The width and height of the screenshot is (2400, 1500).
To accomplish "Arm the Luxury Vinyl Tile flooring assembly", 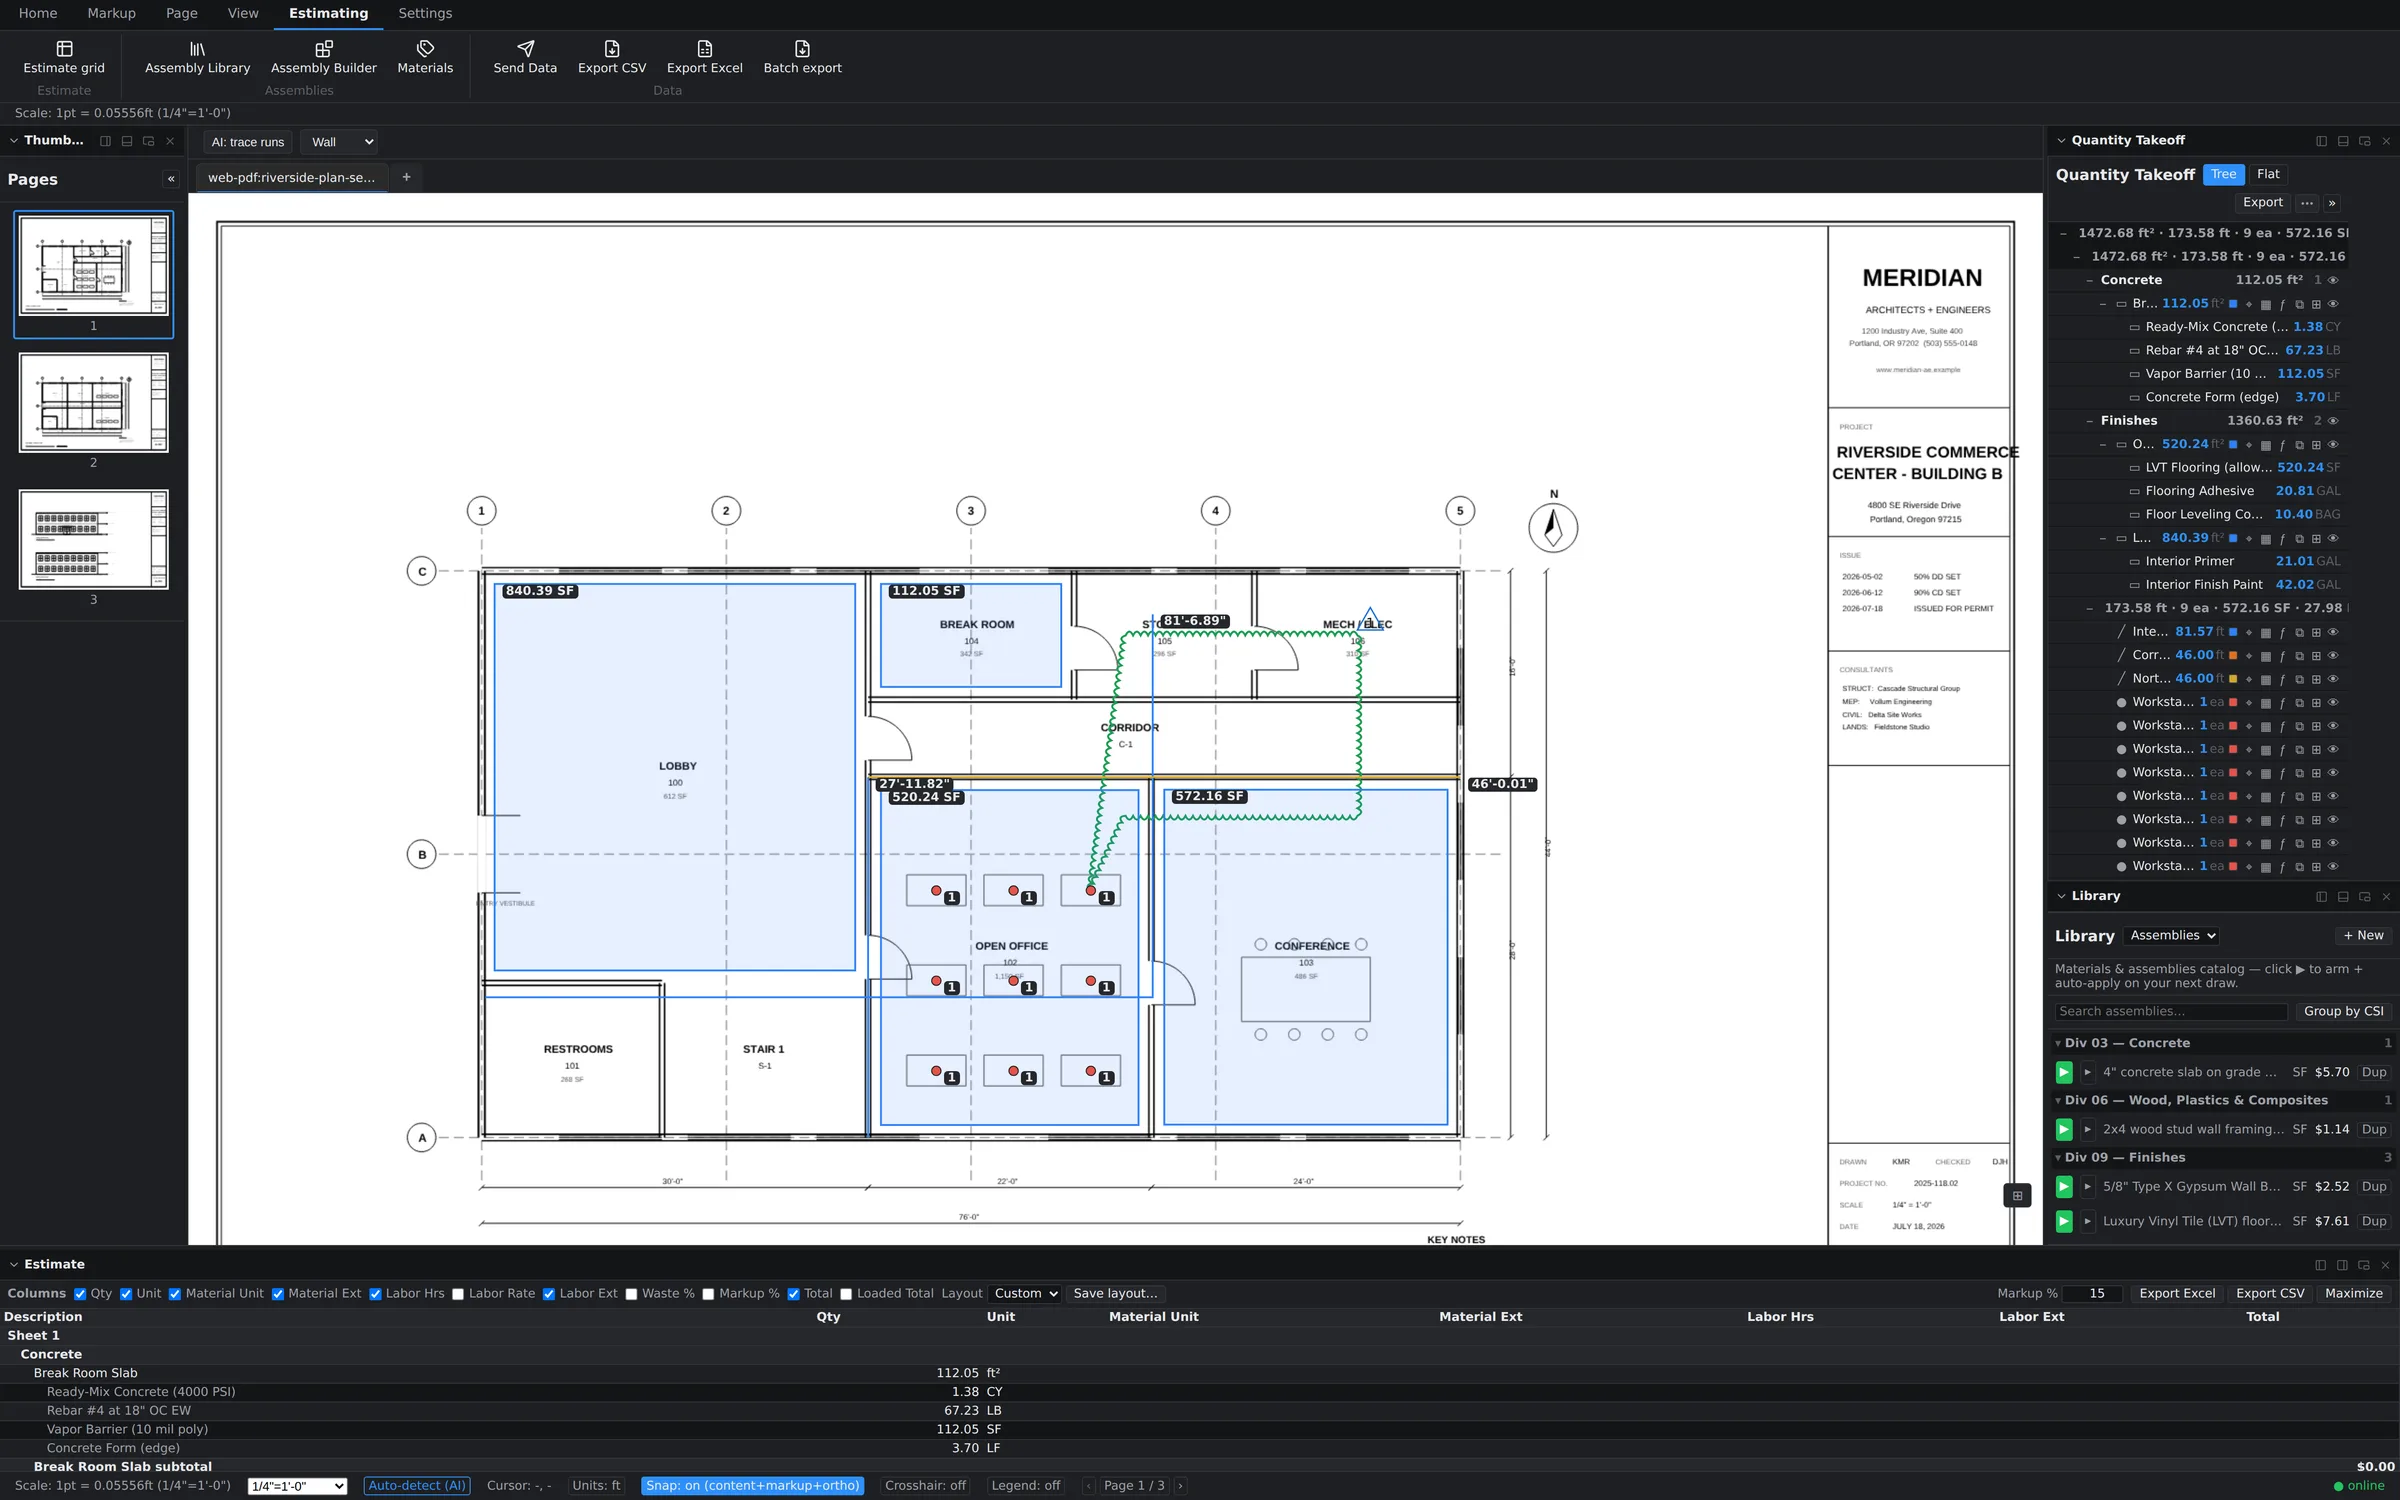I will click(x=2064, y=1221).
